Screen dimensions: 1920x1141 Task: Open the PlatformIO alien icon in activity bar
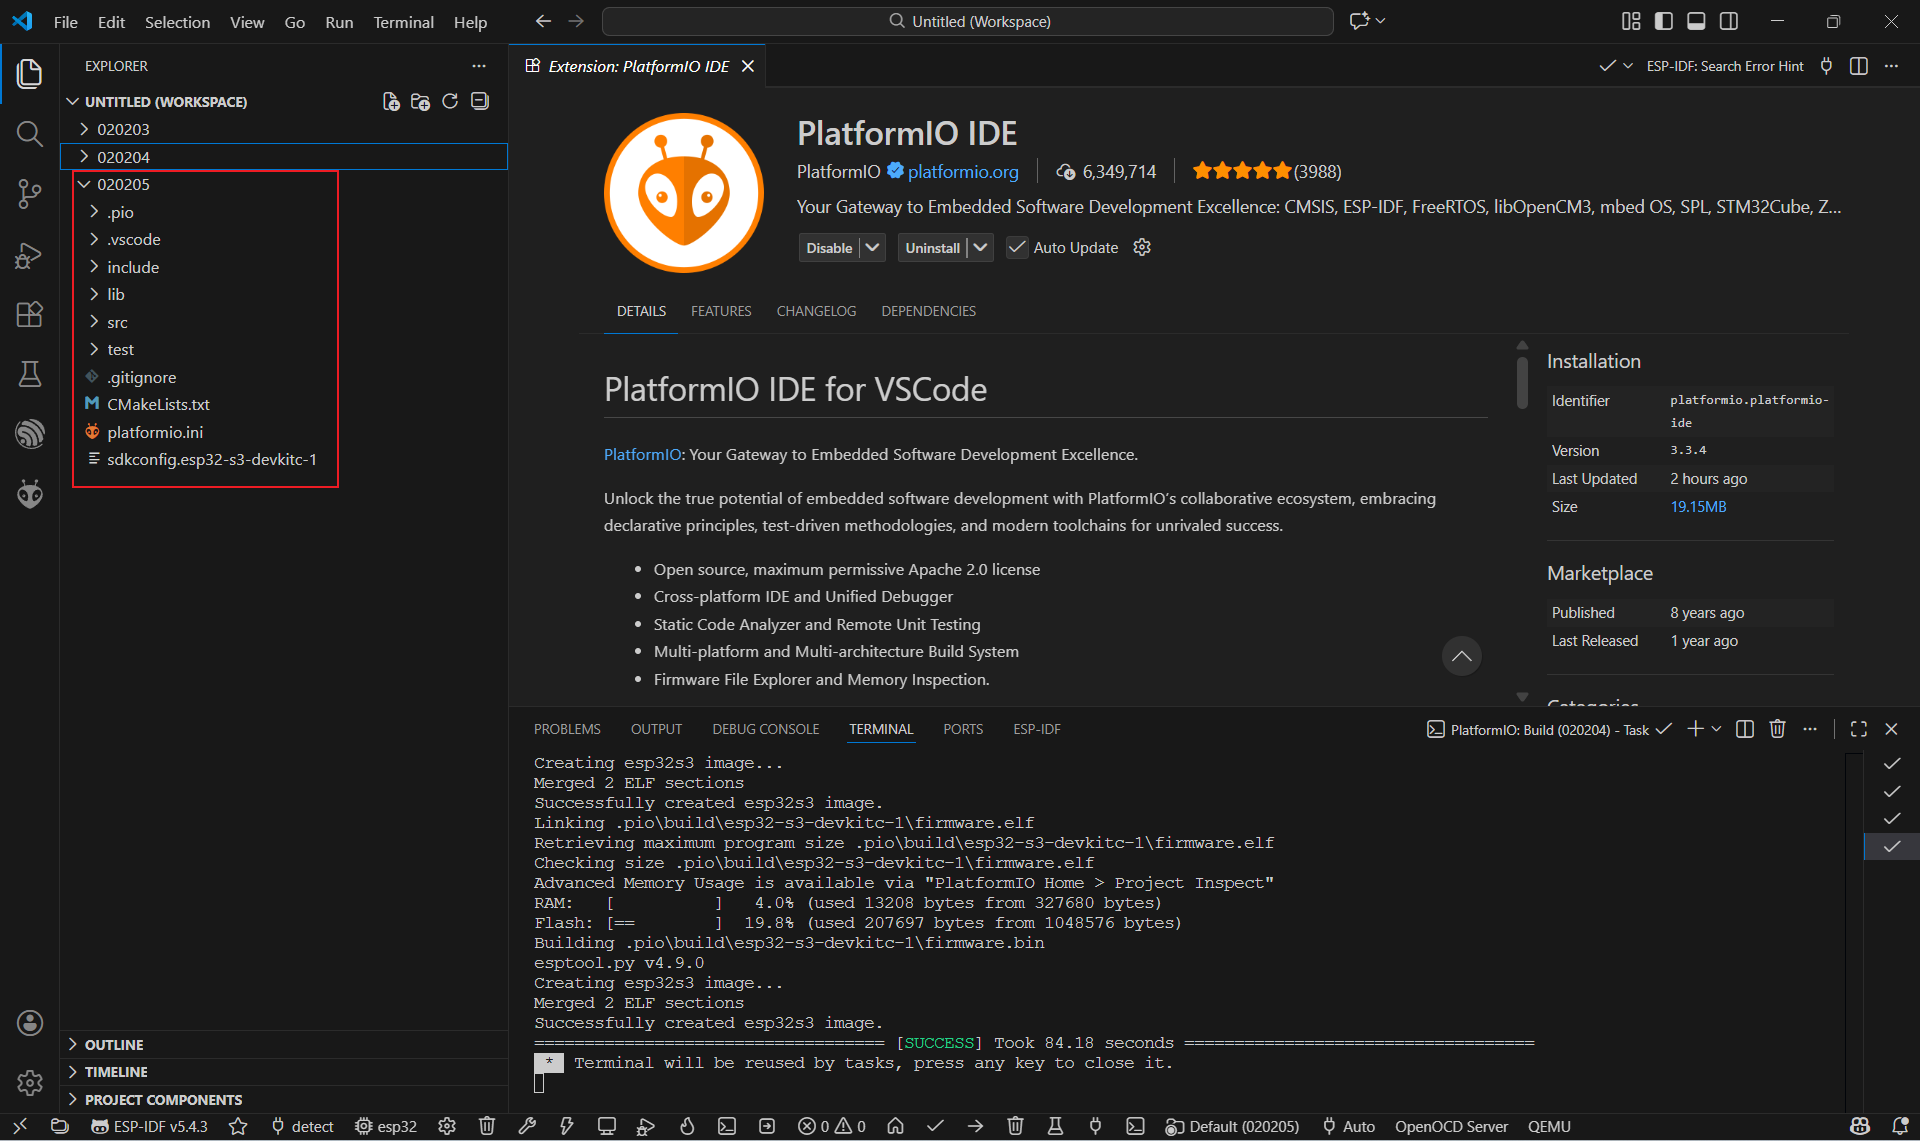pyautogui.click(x=30, y=493)
